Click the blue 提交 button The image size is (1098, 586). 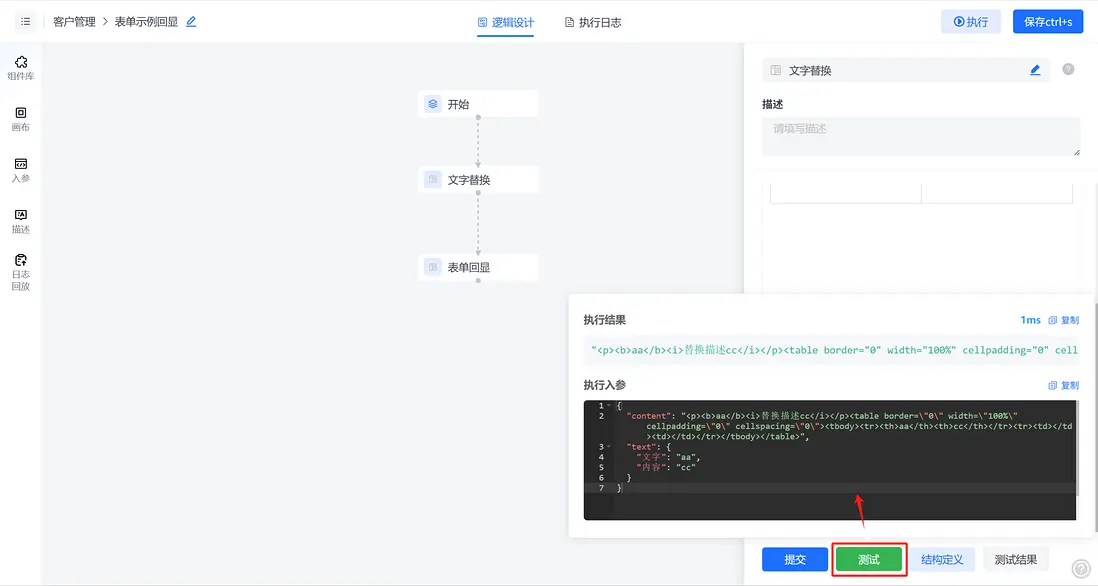tap(795, 559)
